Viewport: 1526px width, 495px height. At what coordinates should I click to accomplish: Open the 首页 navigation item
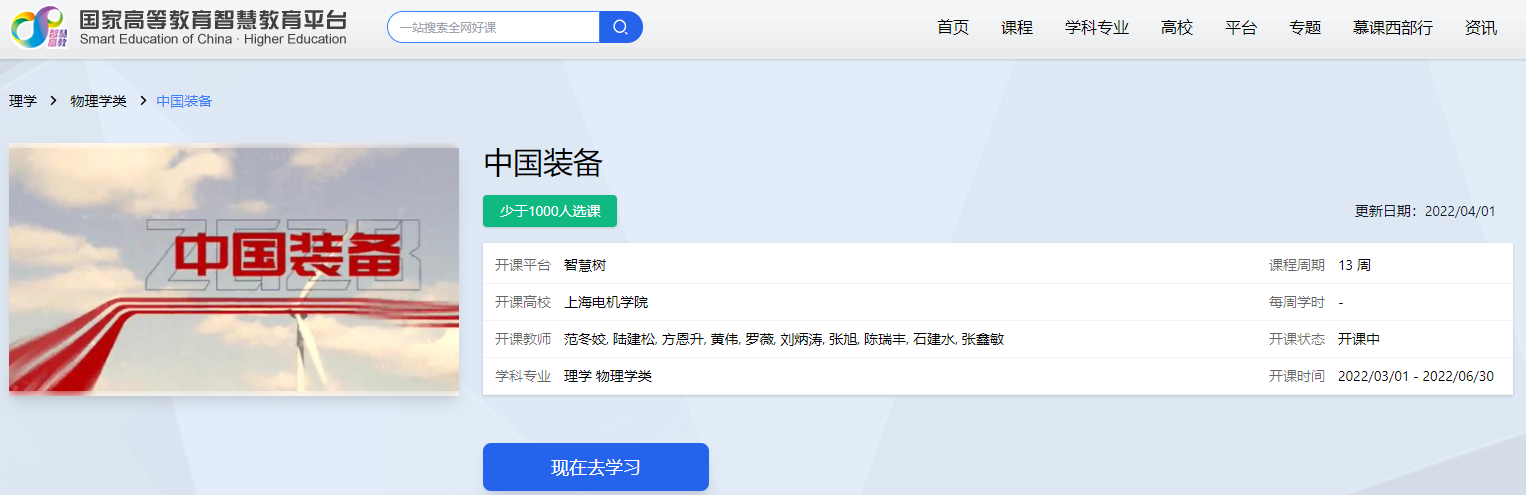952,28
